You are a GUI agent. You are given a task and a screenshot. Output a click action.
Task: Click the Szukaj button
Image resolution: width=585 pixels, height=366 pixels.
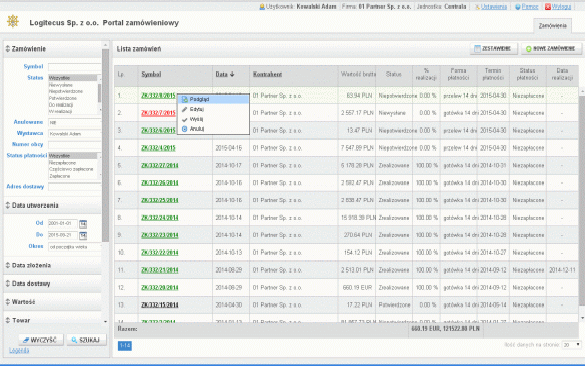pos(86,340)
